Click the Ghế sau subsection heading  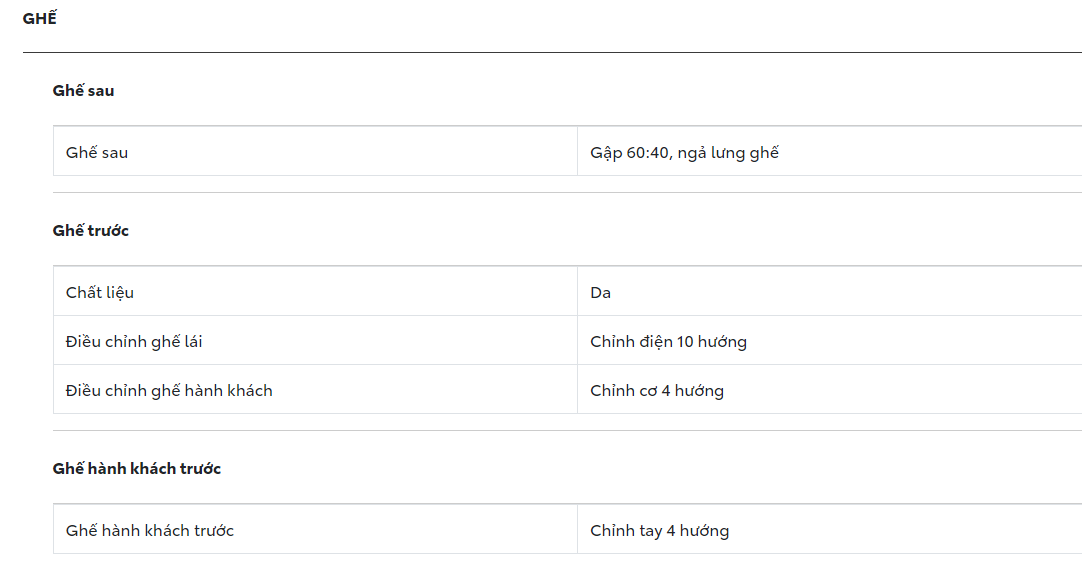pyautogui.click(x=83, y=91)
